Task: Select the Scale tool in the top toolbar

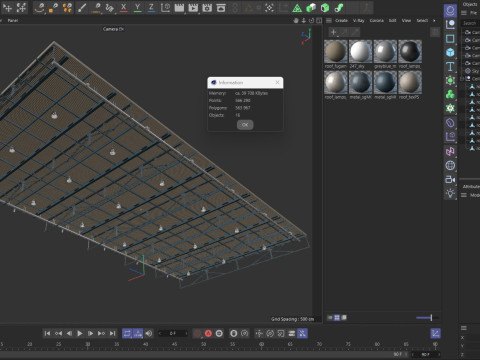Action: coord(22,8)
